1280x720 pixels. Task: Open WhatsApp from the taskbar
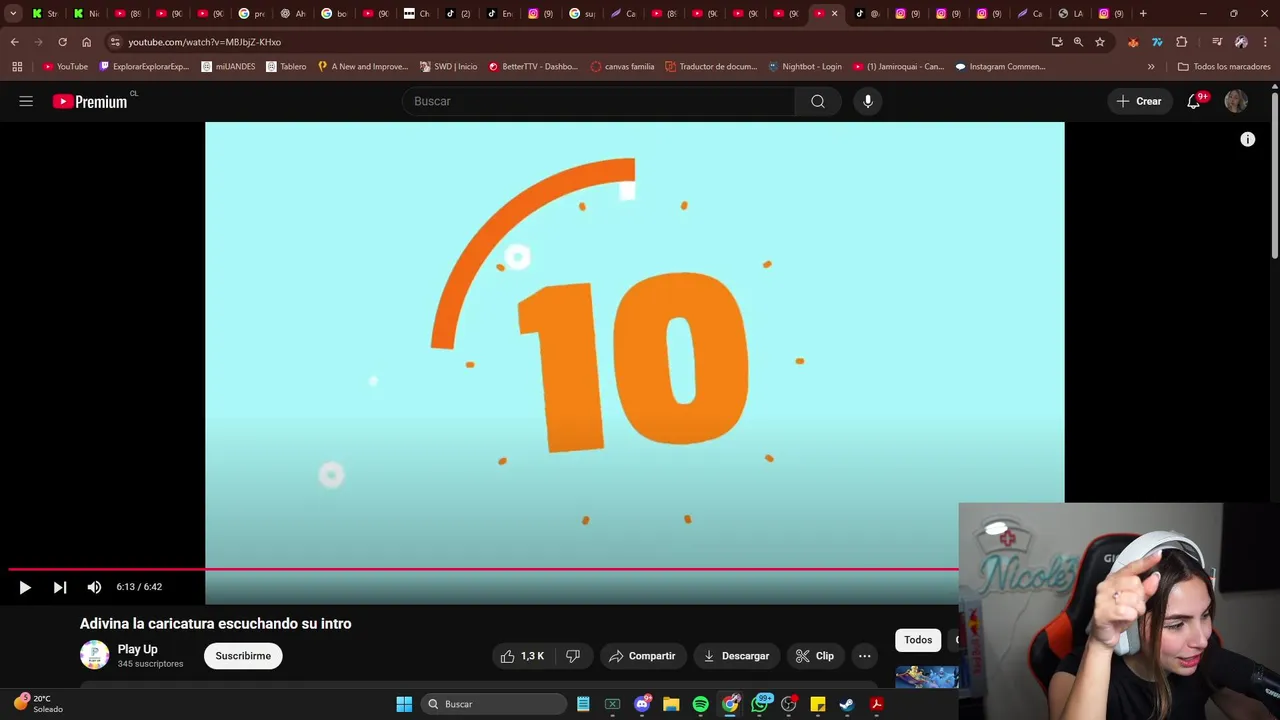click(760, 704)
